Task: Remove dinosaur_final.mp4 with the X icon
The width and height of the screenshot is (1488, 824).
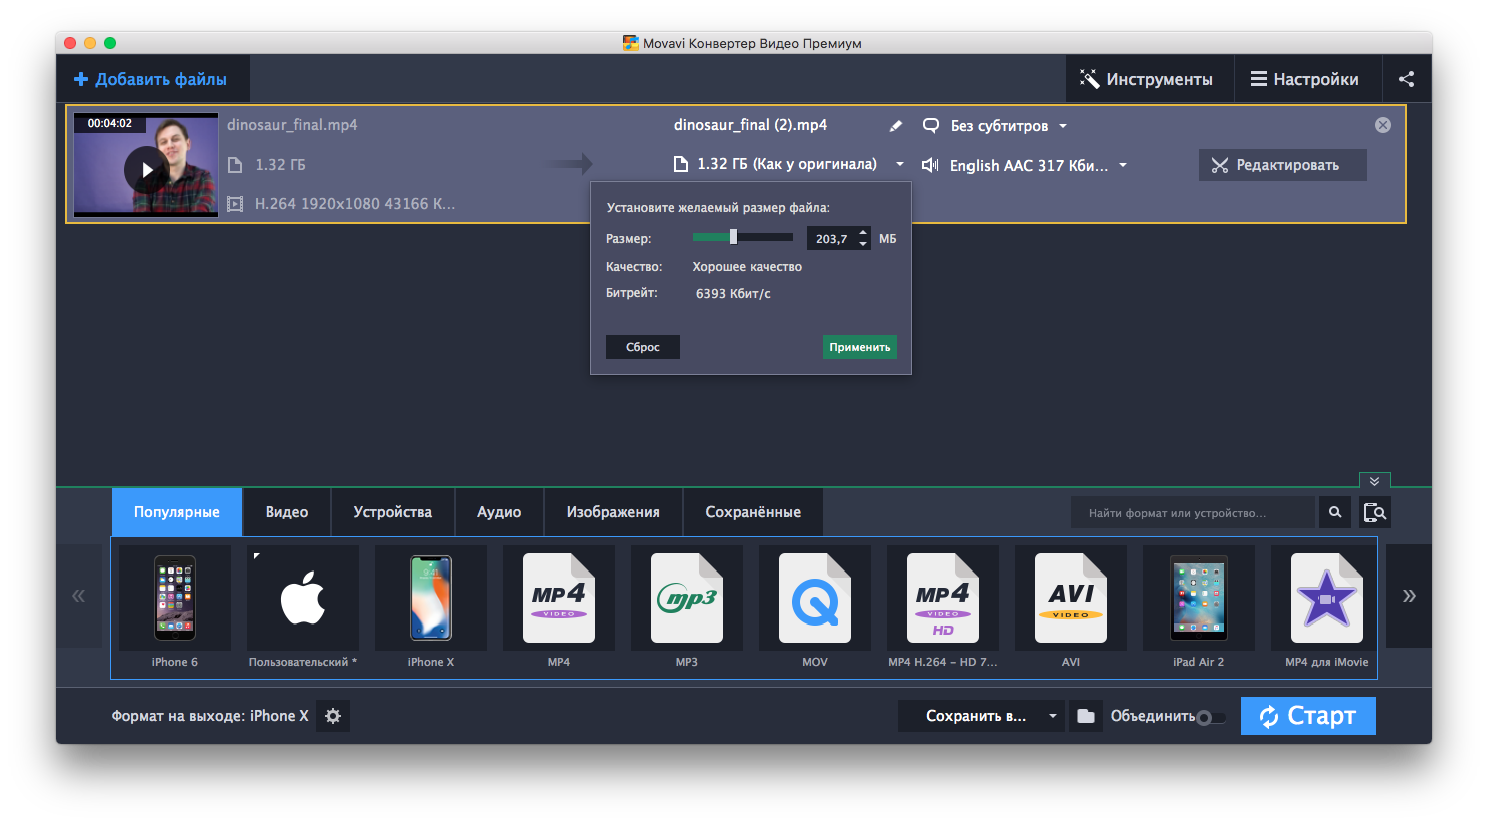Action: 1383,125
